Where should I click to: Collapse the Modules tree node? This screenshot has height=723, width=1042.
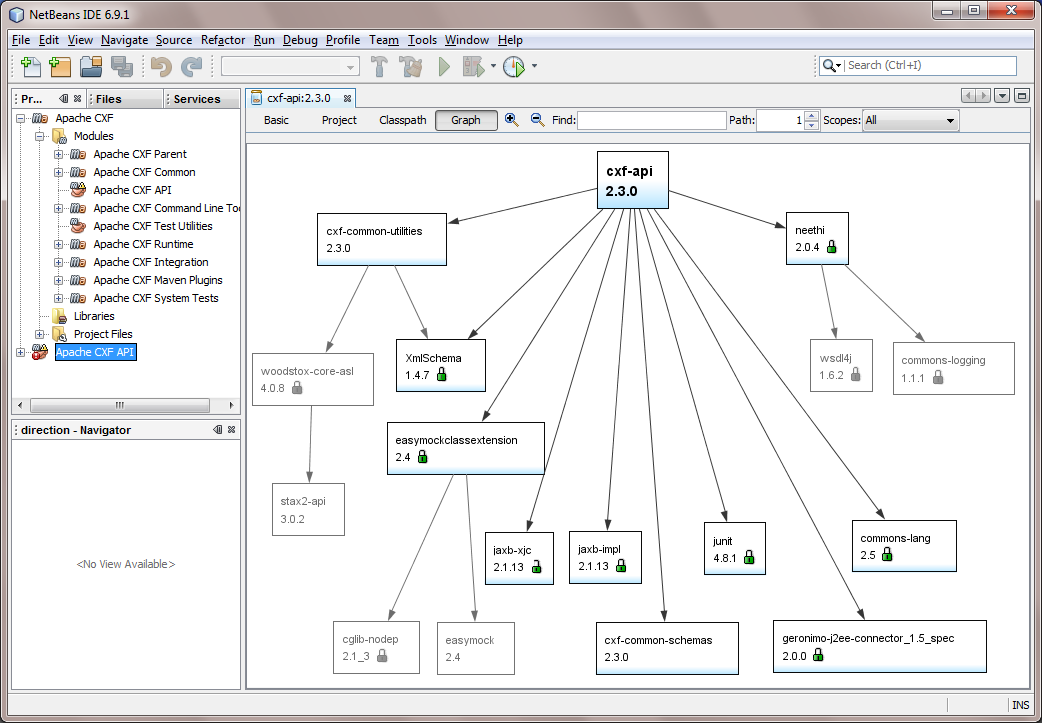tap(40, 136)
